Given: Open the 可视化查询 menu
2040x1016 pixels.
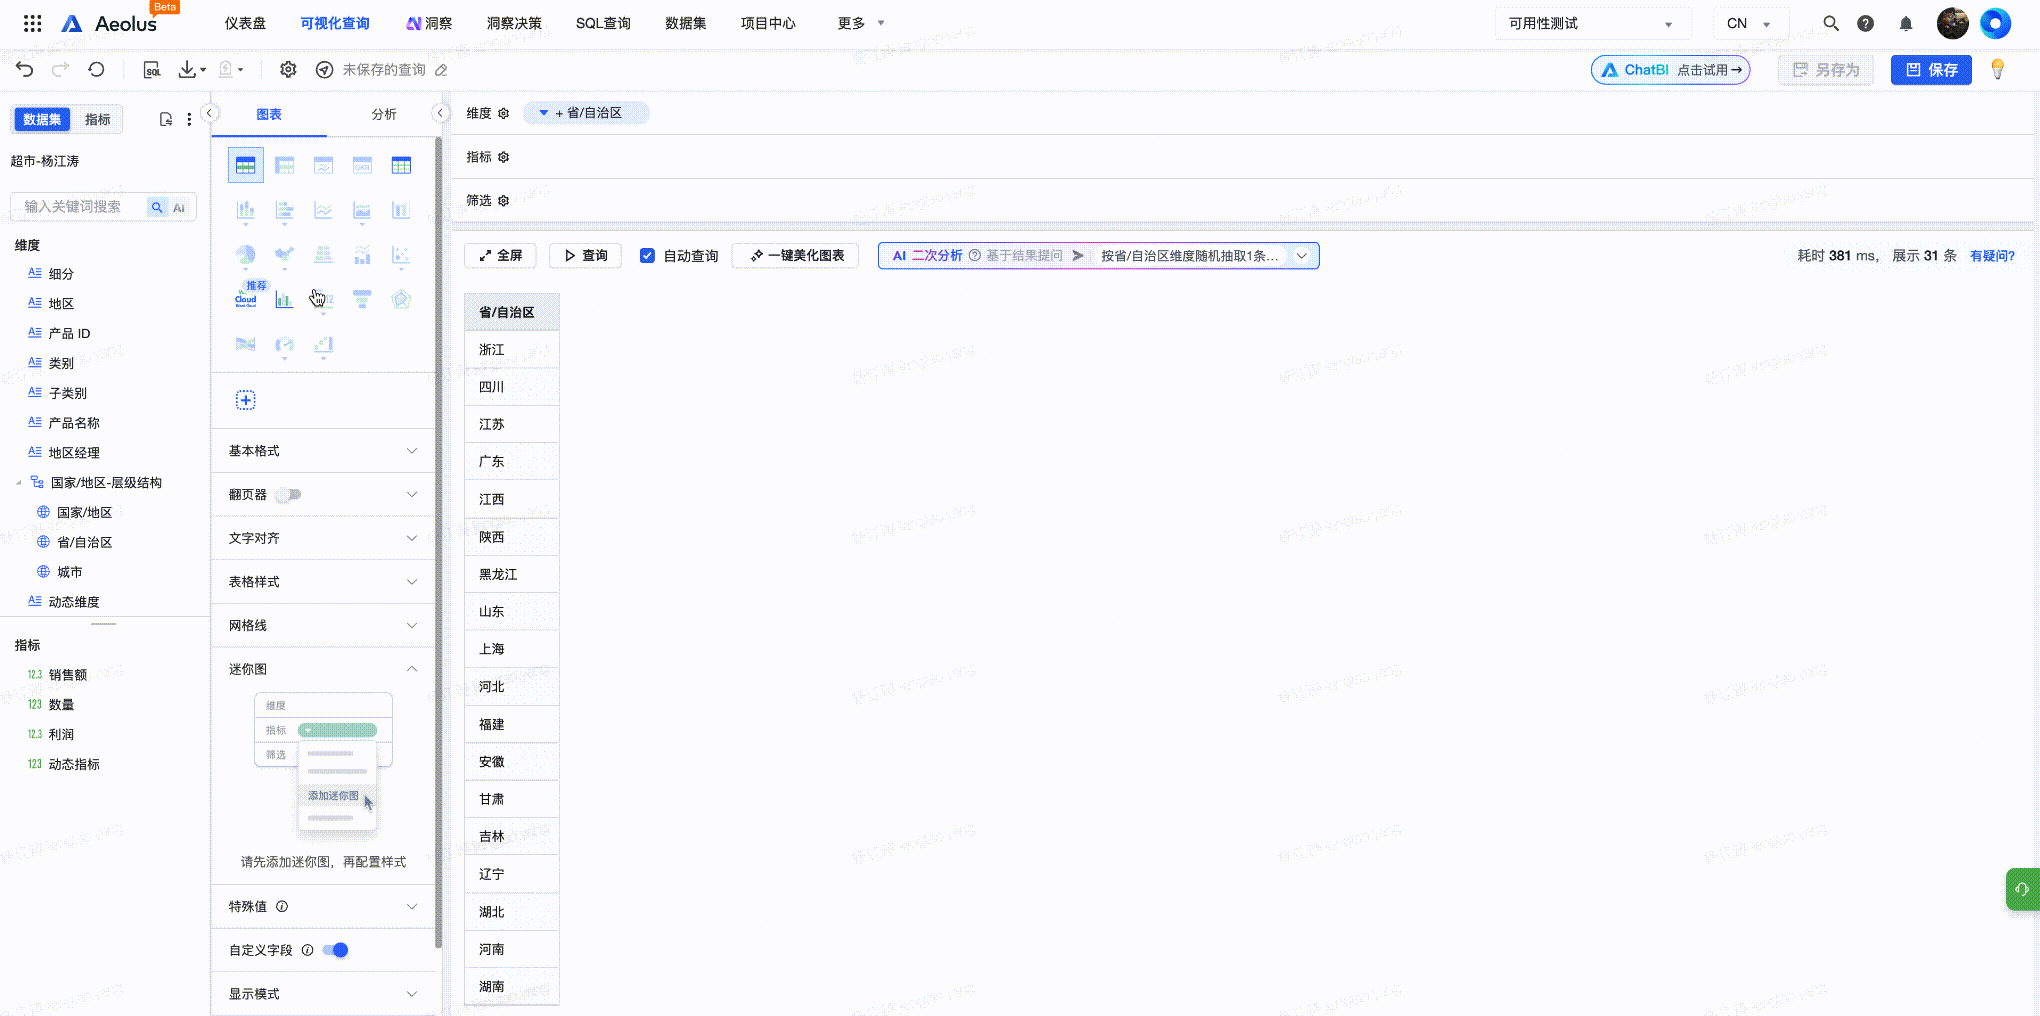Looking at the screenshot, I should tap(335, 23).
